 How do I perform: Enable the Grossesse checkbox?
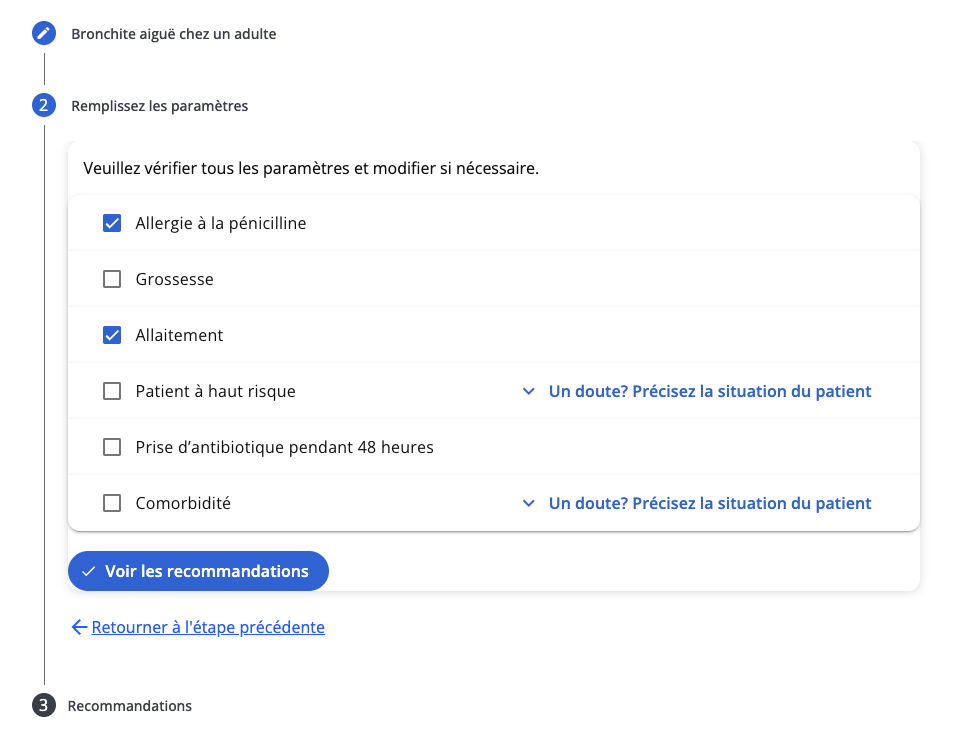point(112,279)
